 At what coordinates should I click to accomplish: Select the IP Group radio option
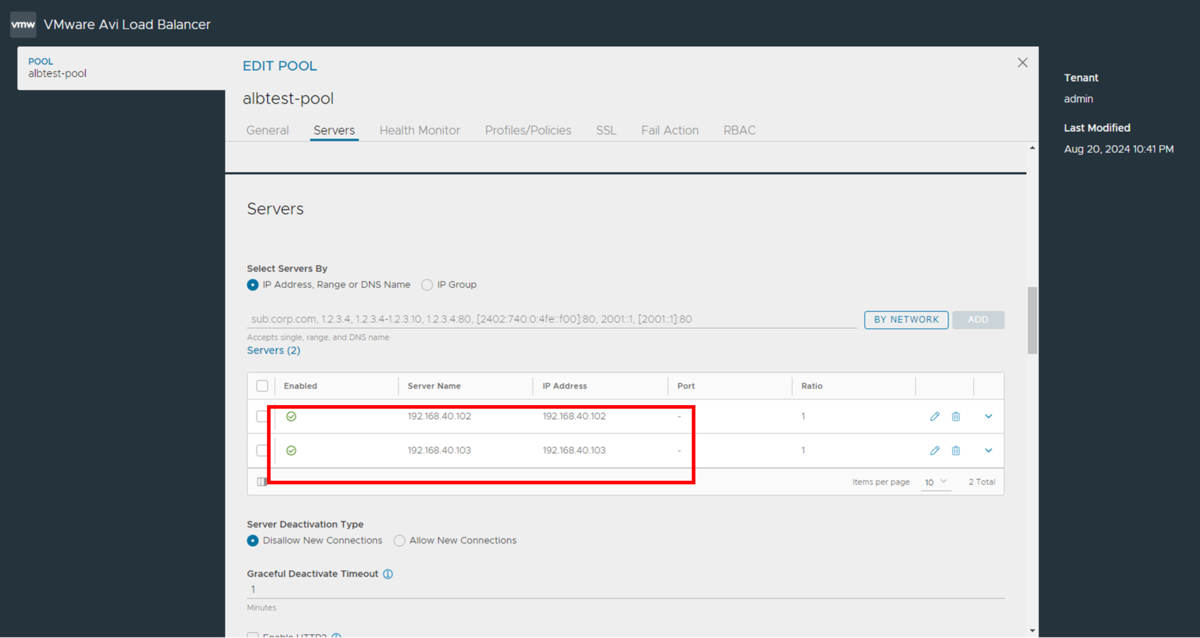click(x=427, y=285)
